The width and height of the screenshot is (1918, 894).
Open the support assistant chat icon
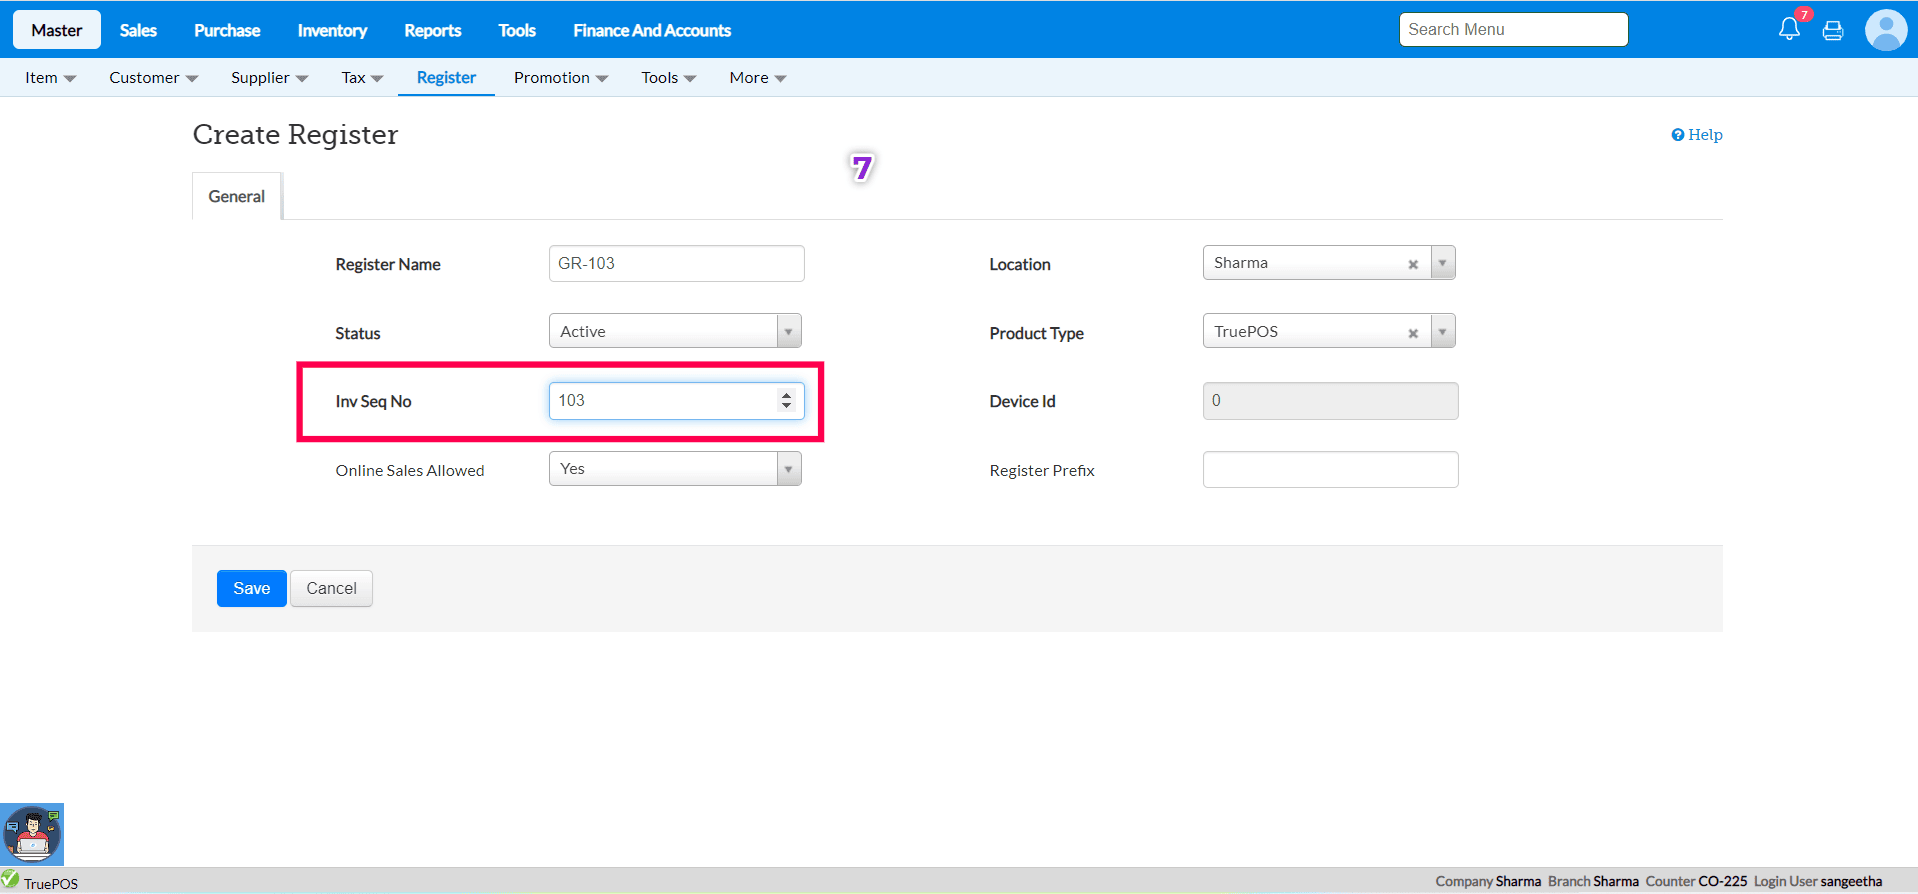(x=32, y=834)
